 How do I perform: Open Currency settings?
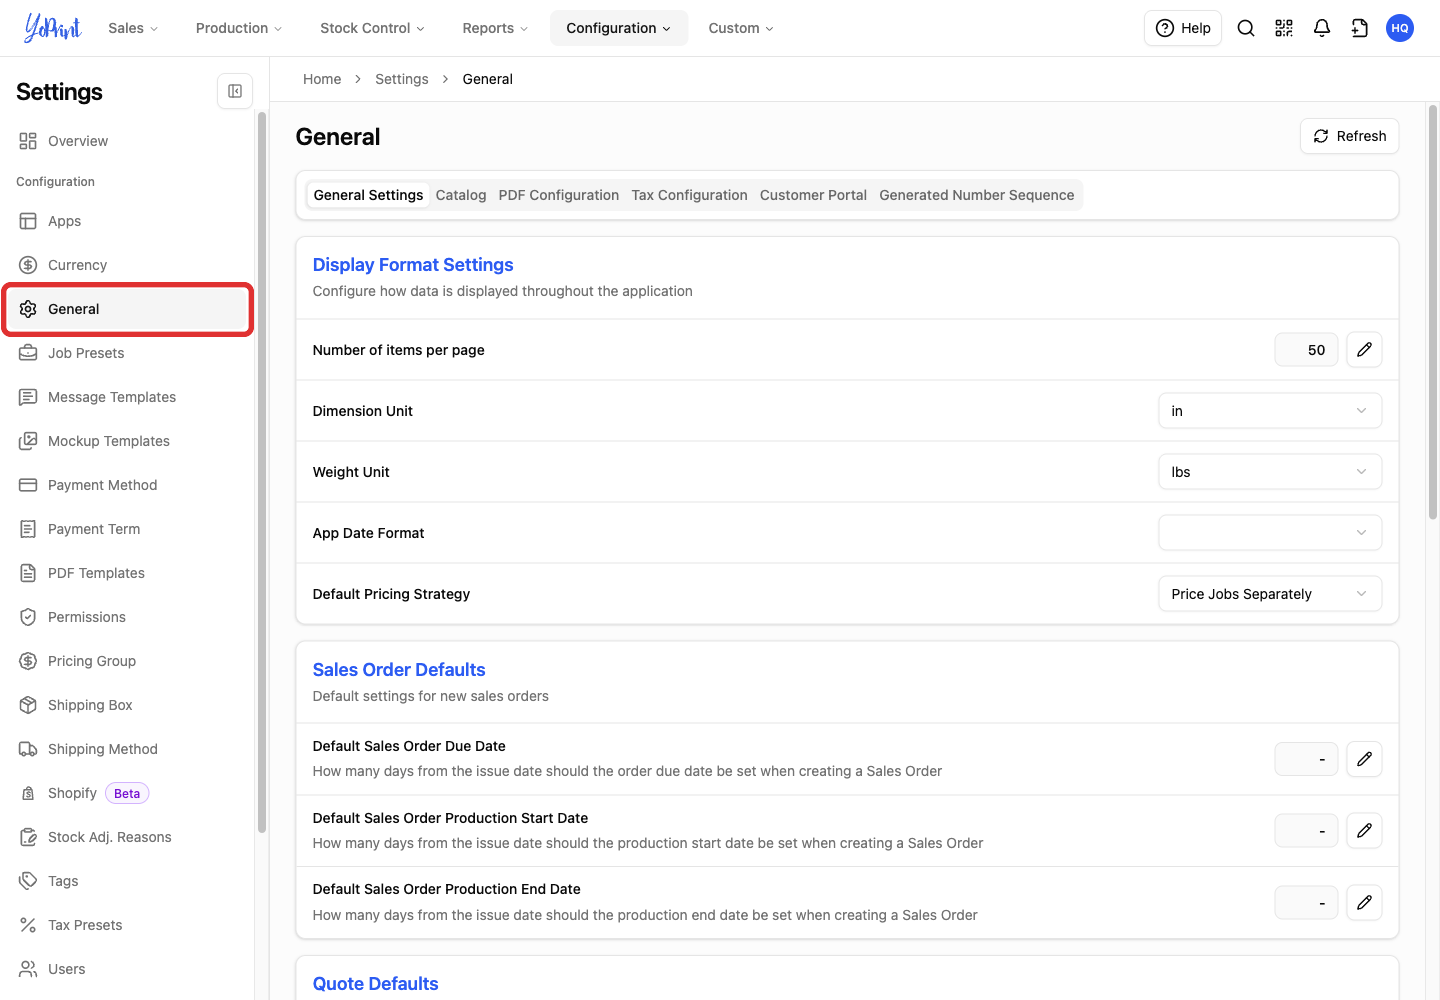[x=127, y=265]
